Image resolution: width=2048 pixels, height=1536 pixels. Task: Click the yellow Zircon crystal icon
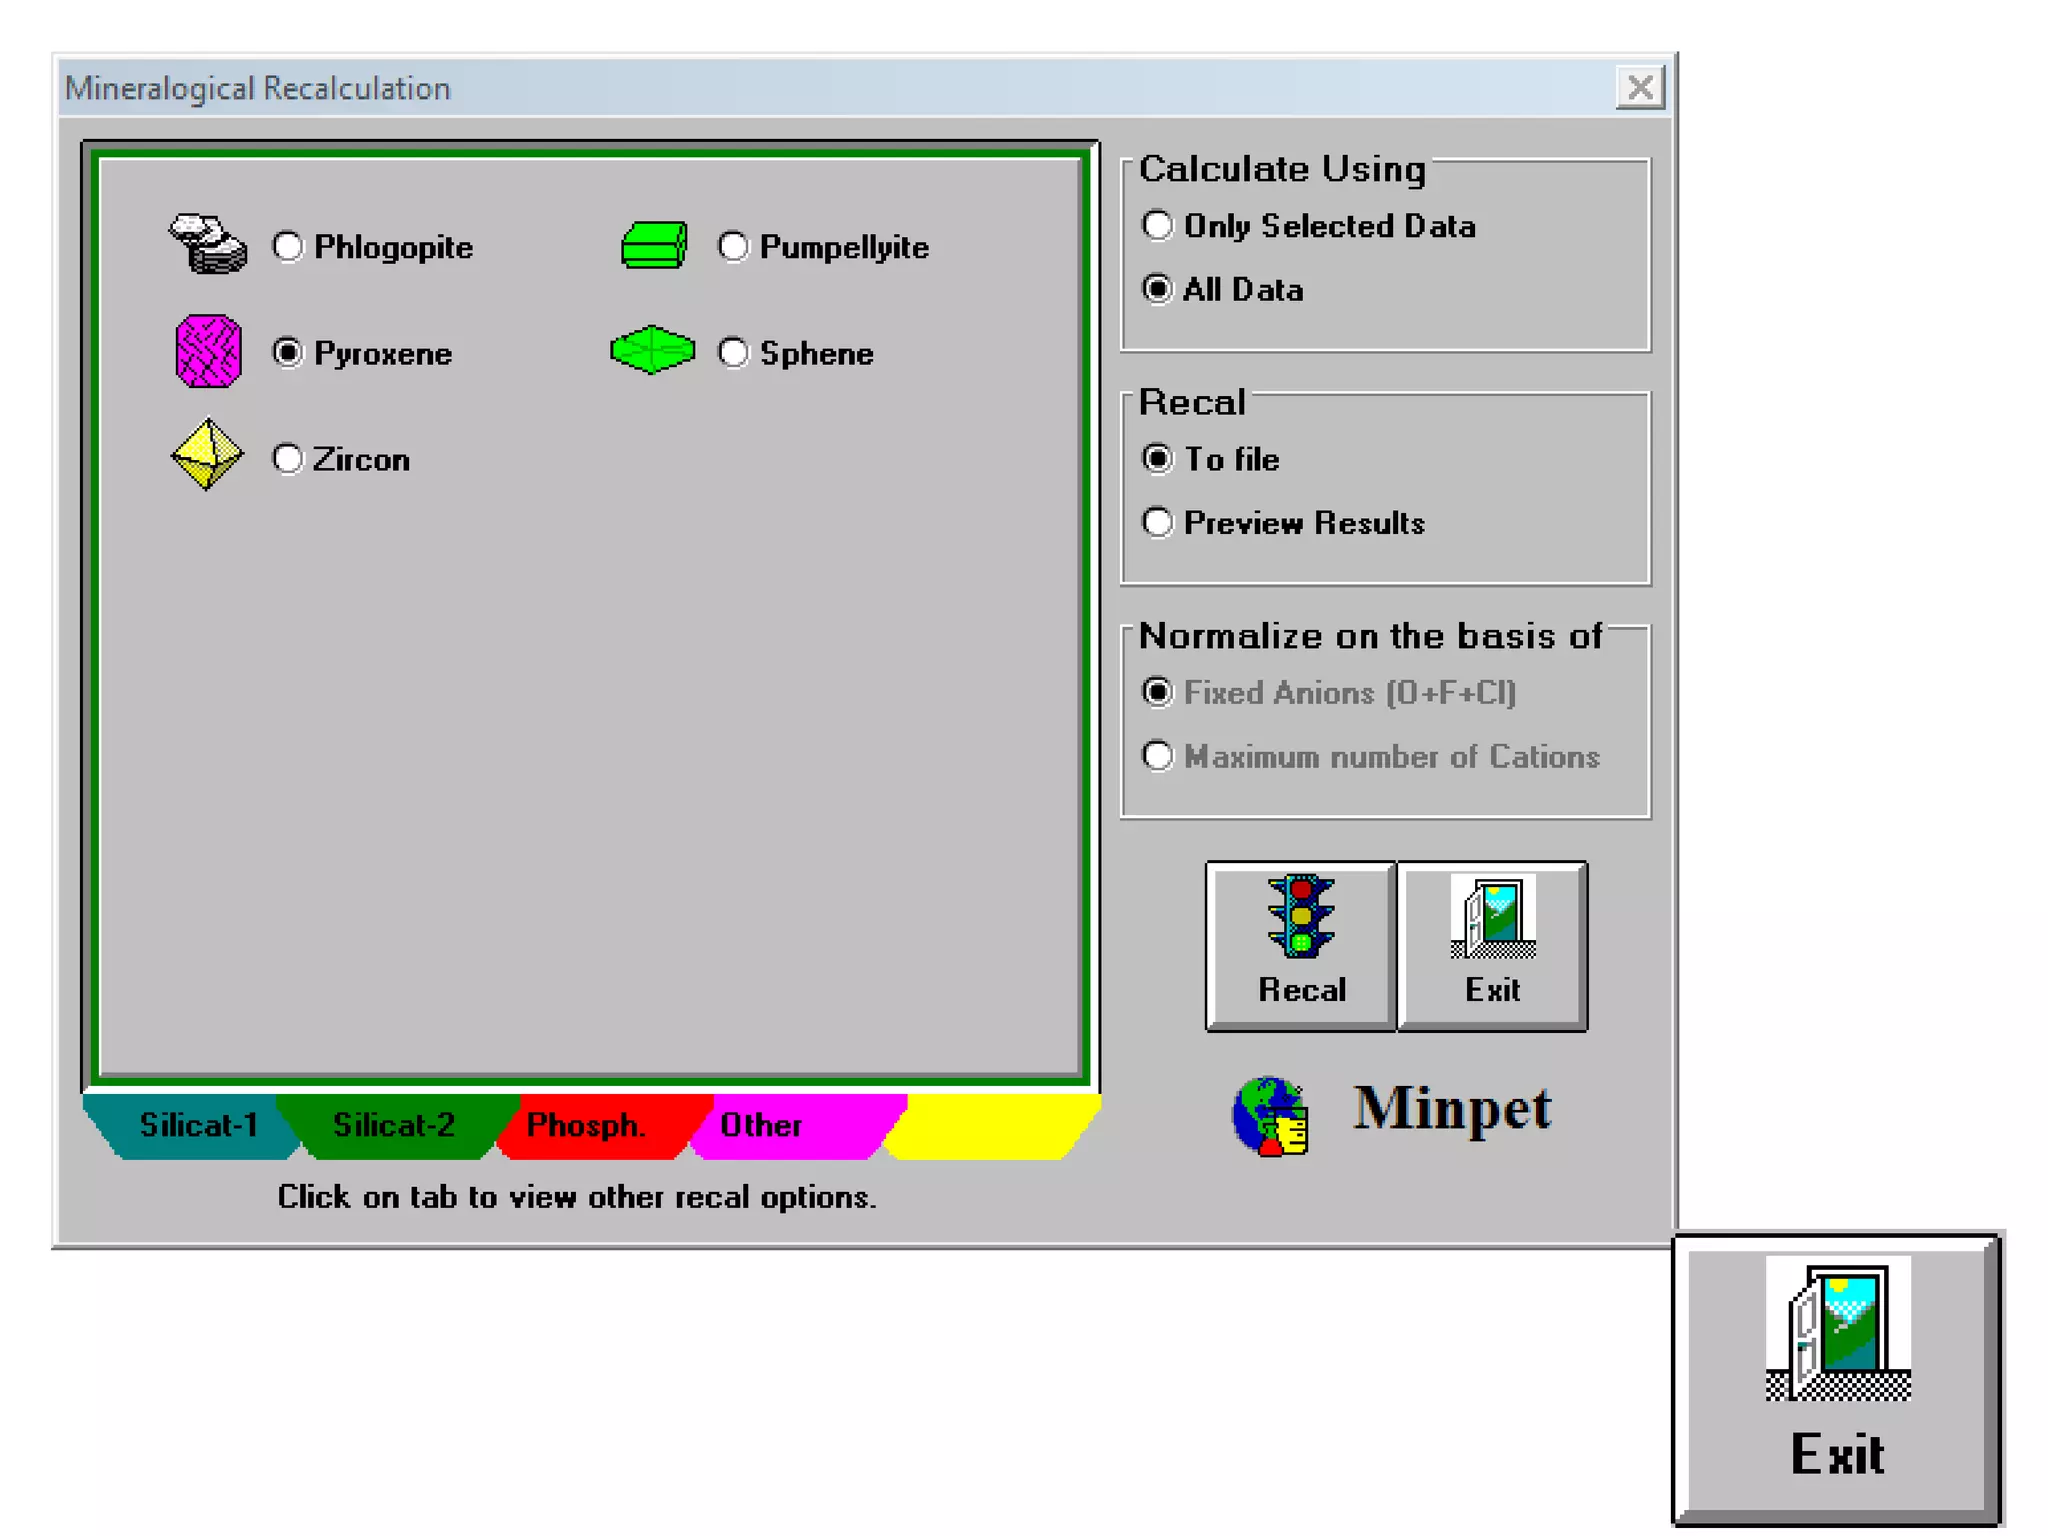pyautogui.click(x=207, y=455)
